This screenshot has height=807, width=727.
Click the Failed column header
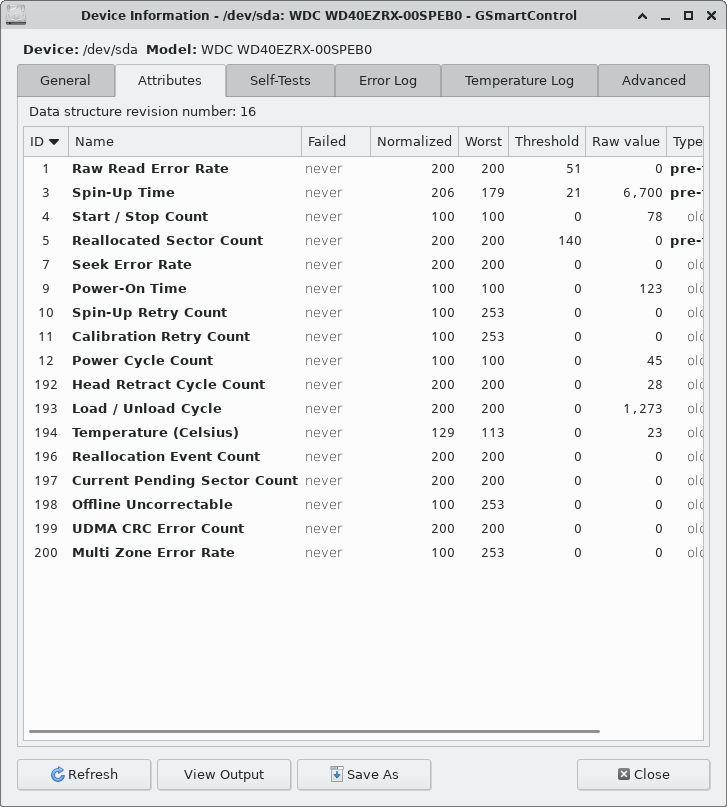click(x=335, y=142)
